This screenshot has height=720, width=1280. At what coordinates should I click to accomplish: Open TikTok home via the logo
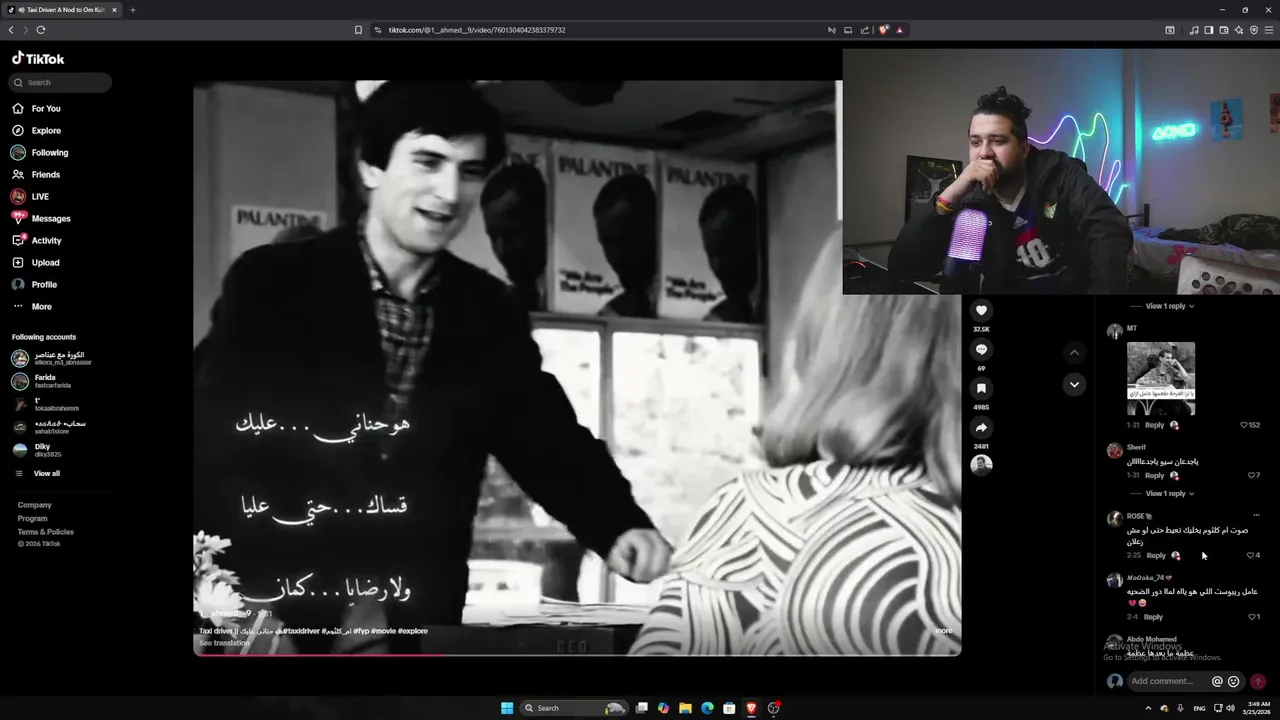(x=38, y=59)
